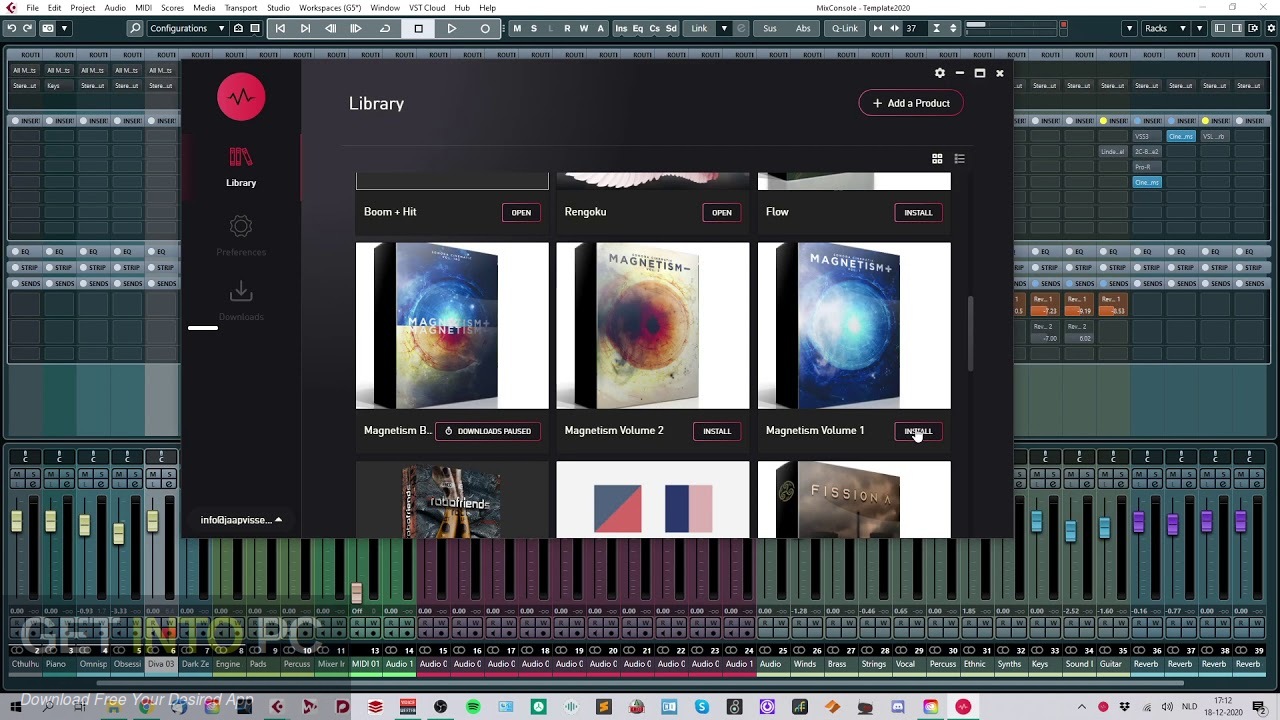Open Preferences in the sidebar
This screenshot has width=1280, height=720.
click(x=241, y=236)
